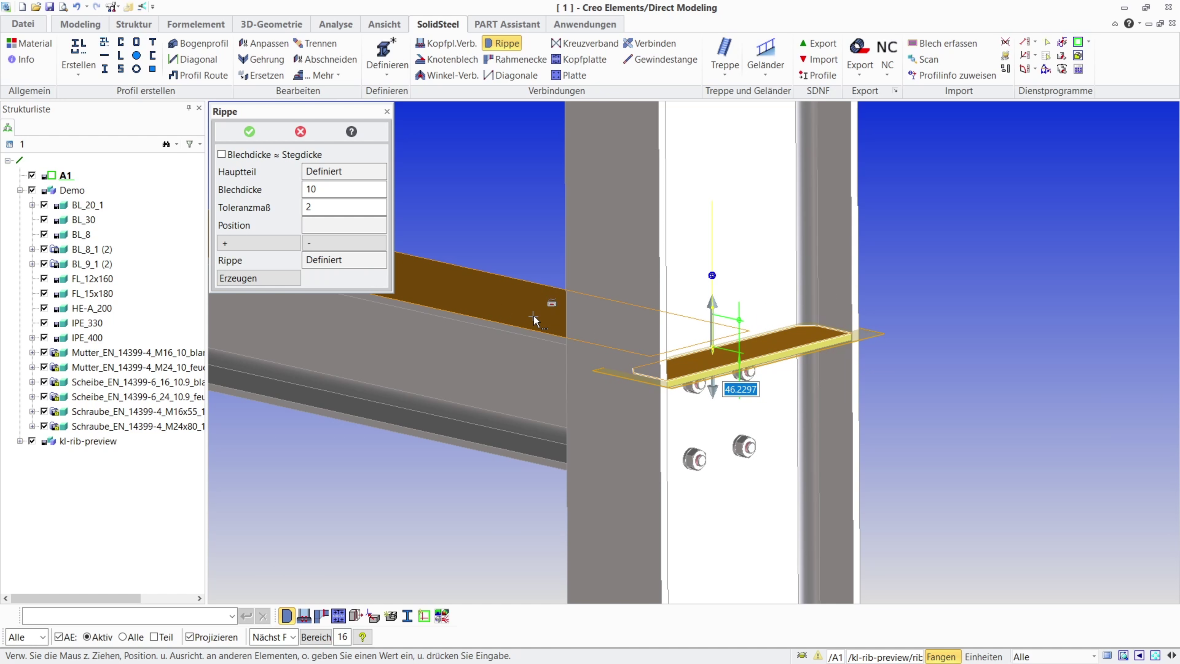Select the Platte tool
This screenshot has width=1180, height=664.
[x=569, y=75]
